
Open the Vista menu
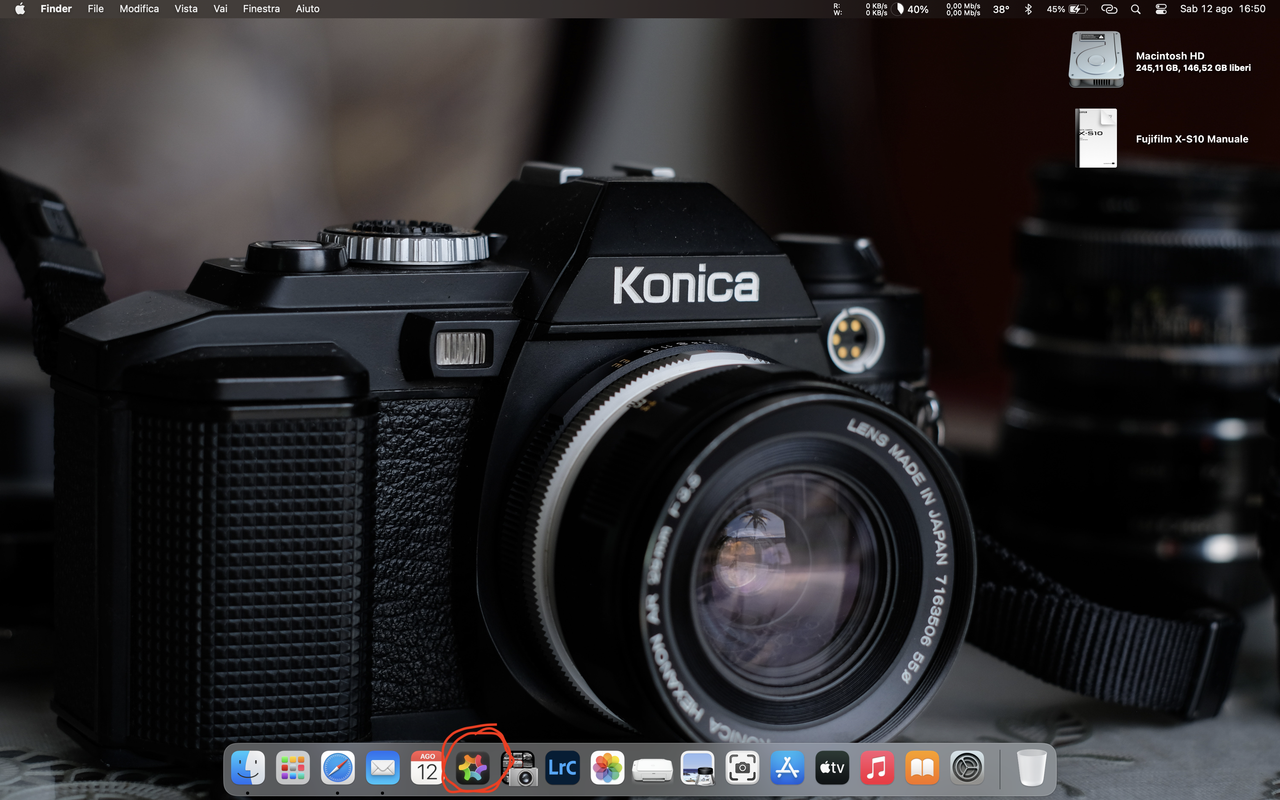186,9
